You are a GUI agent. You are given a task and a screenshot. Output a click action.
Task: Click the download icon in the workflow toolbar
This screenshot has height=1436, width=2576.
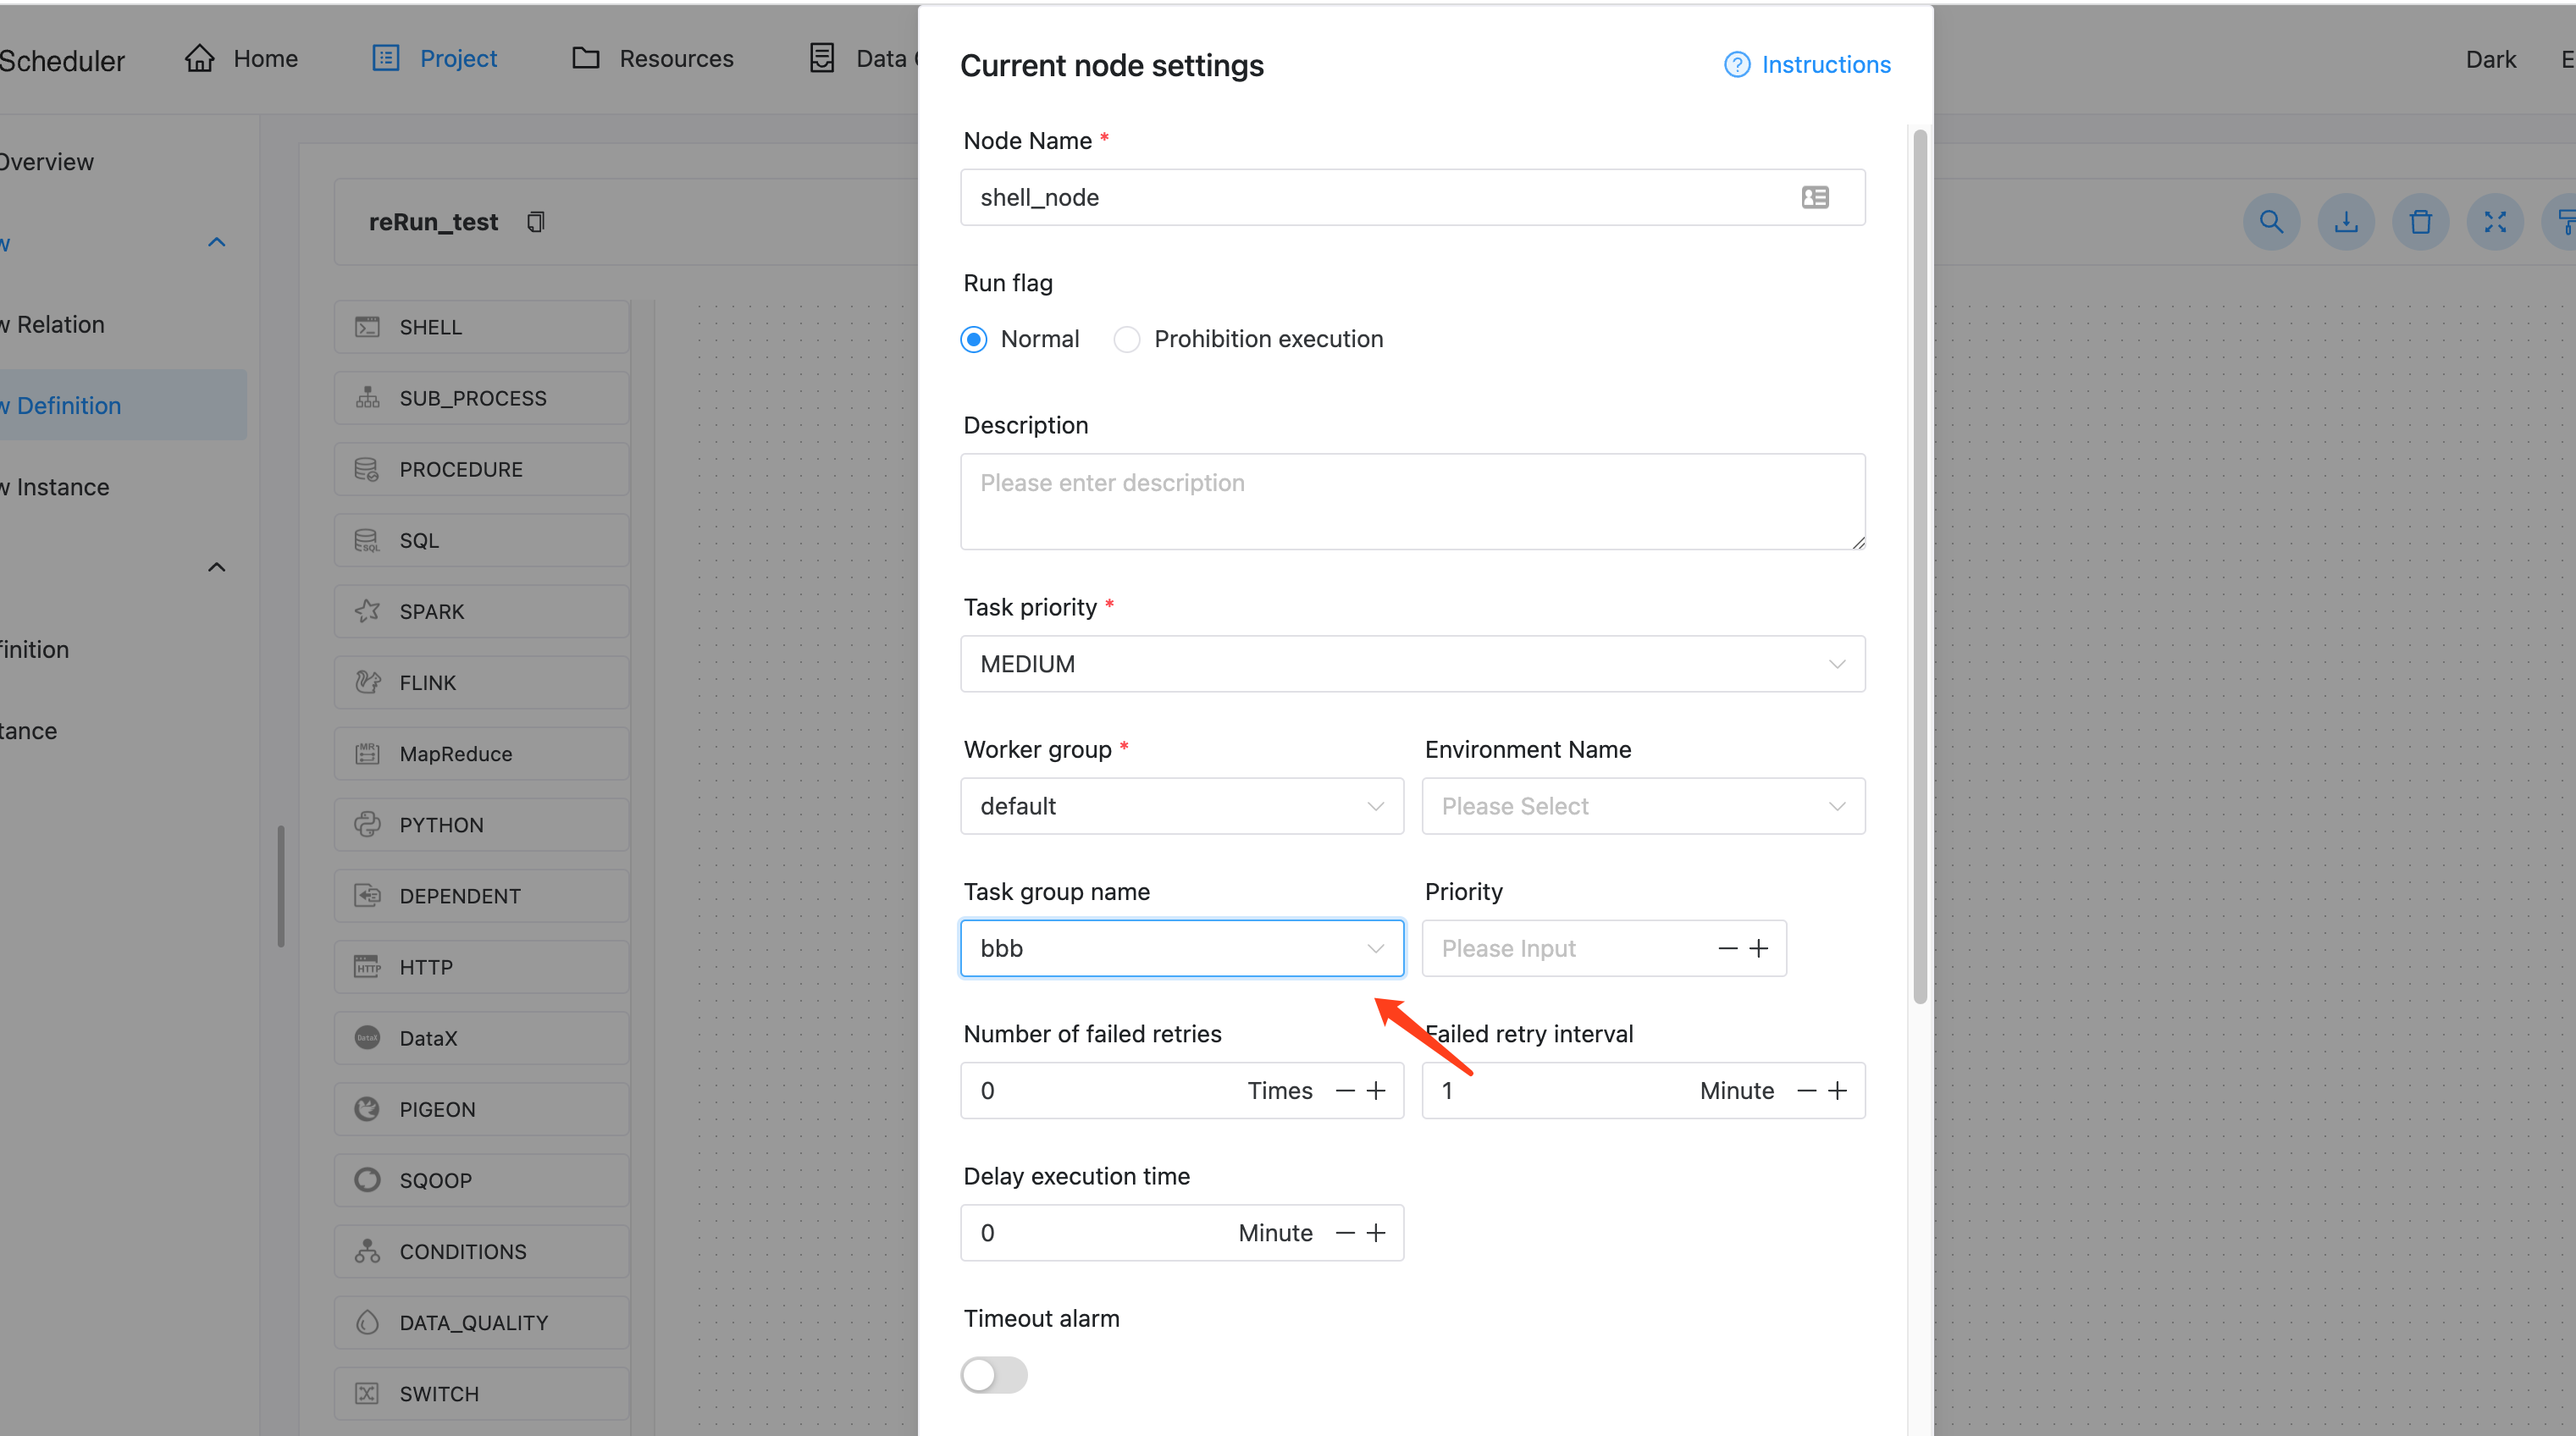pos(2346,222)
